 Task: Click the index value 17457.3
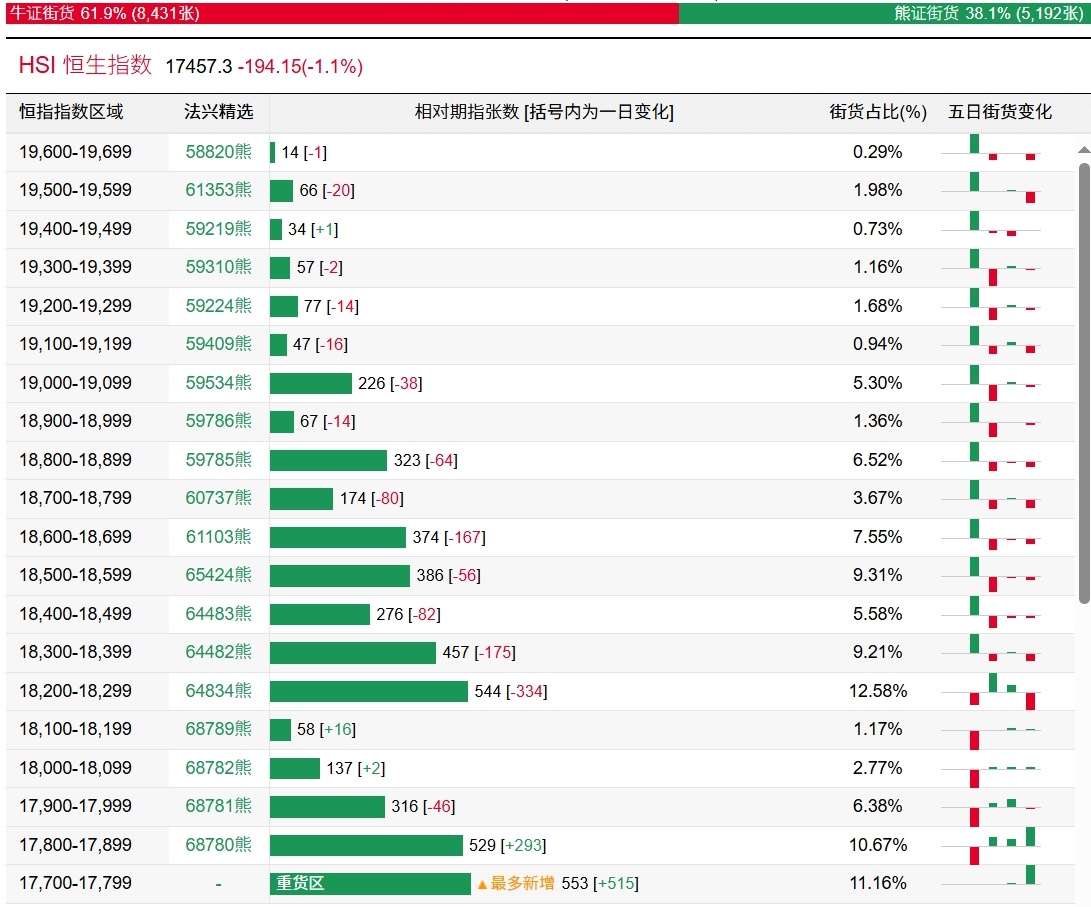pos(199,67)
